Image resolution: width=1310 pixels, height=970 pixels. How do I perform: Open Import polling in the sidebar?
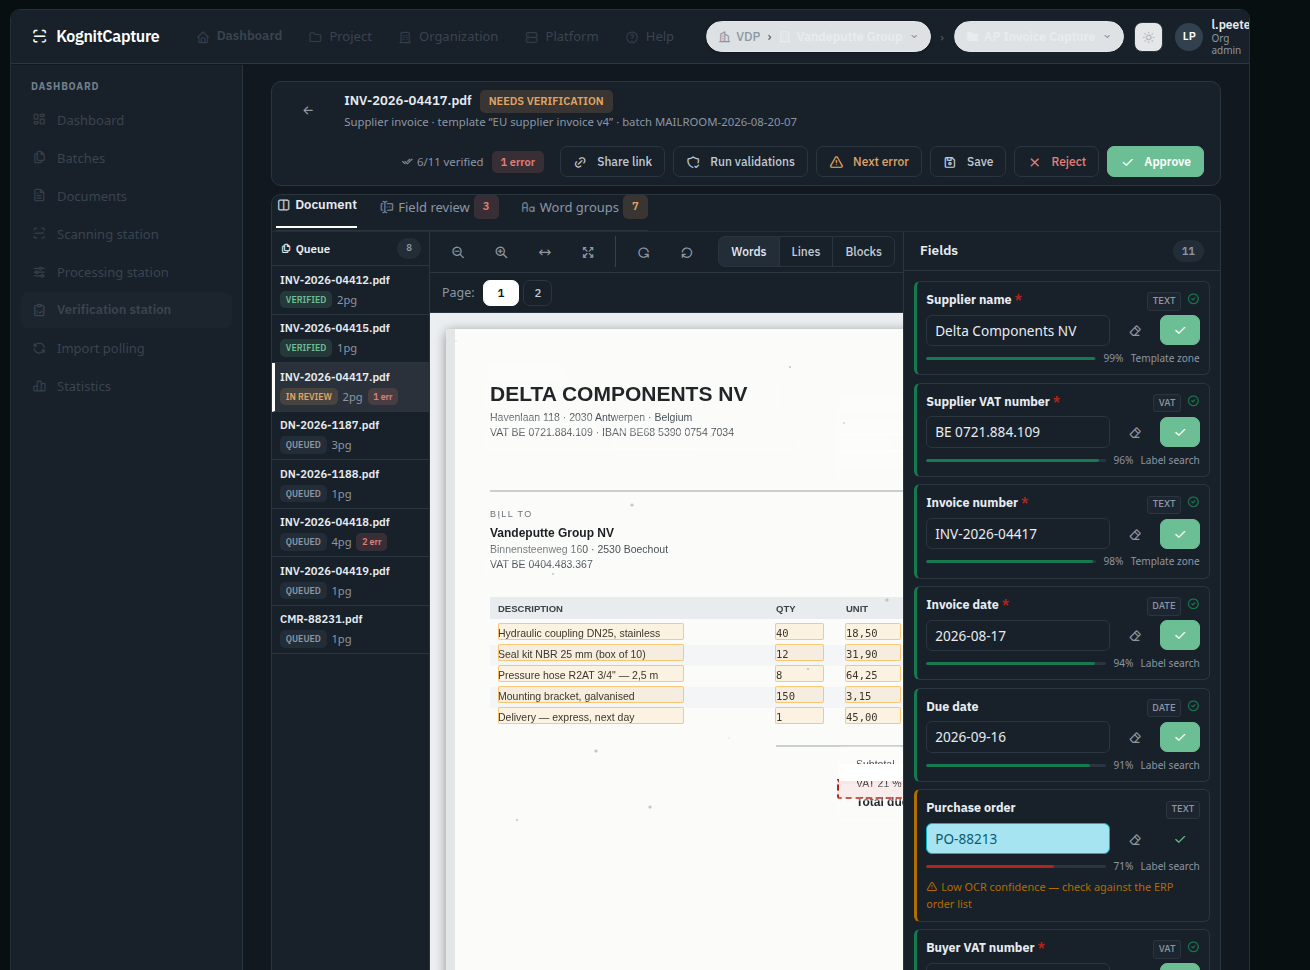click(126, 348)
